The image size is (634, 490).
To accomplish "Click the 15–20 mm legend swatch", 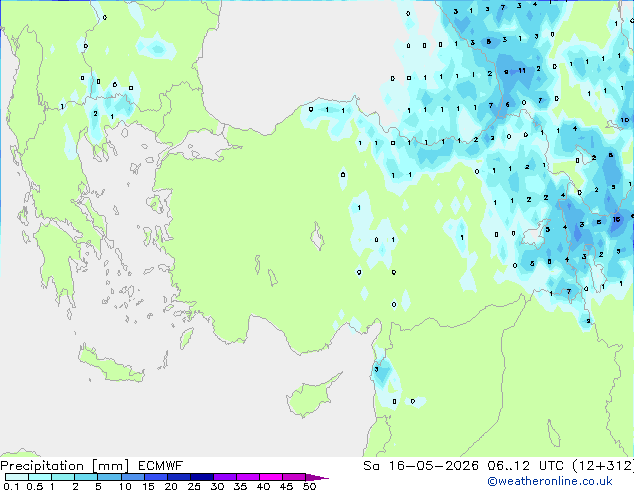I will coord(155,477).
